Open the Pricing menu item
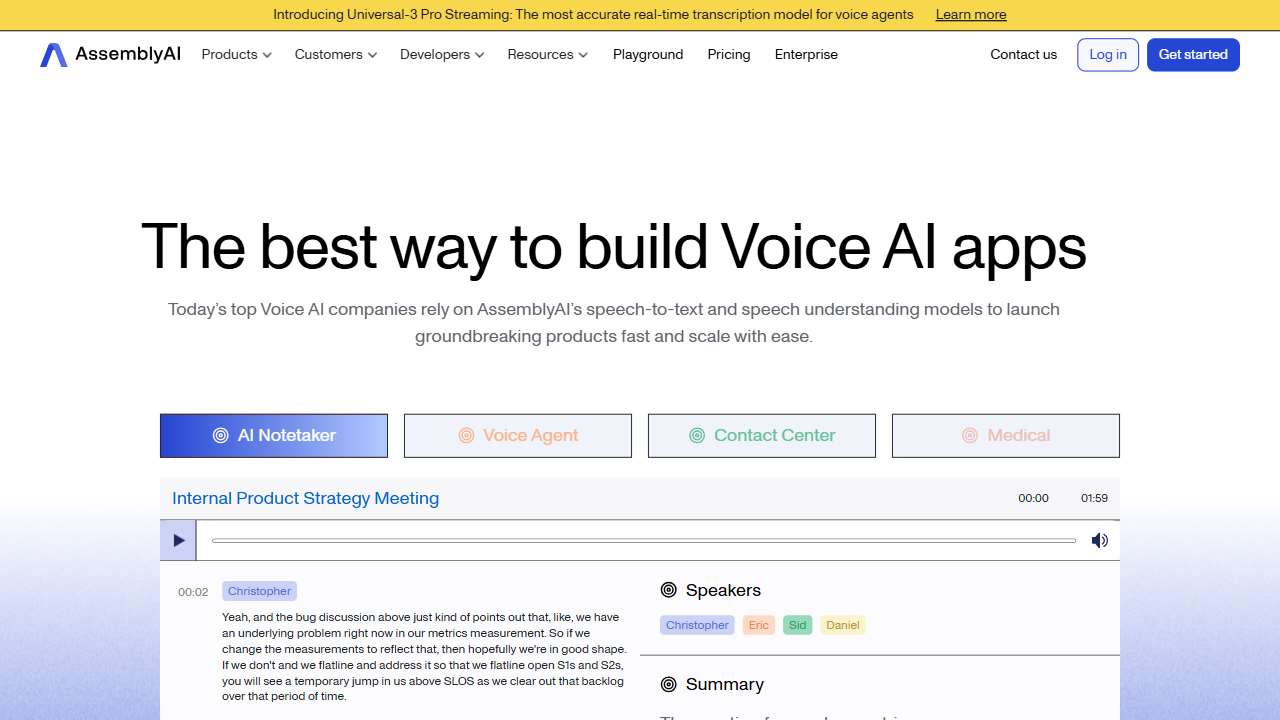The height and width of the screenshot is (720, 1280). 728,55
